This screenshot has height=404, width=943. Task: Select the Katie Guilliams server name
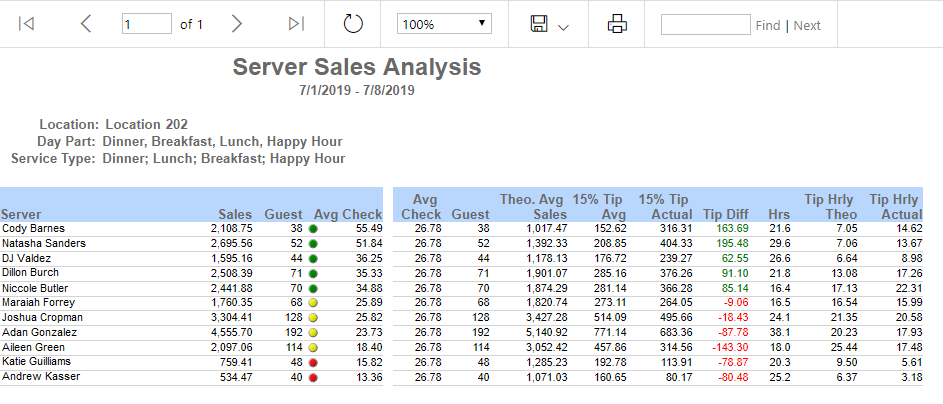coord(36,361)
